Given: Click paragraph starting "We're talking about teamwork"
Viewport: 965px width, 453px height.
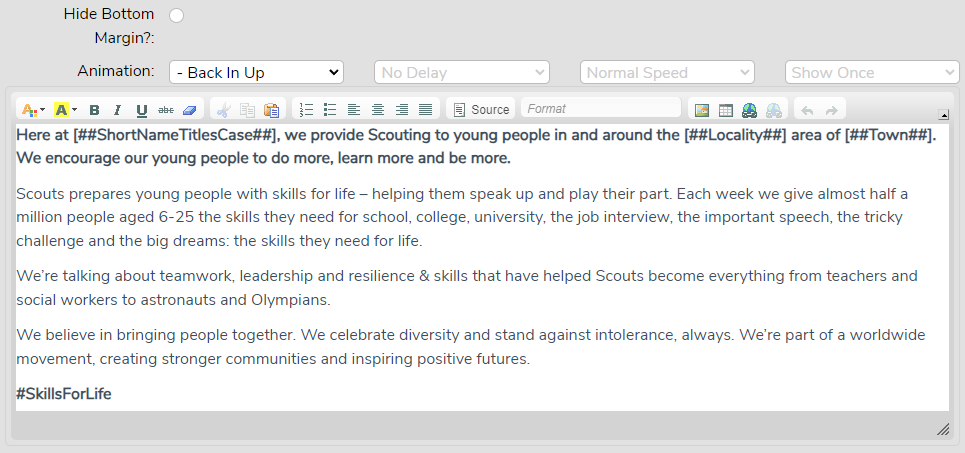Looking at the screenshot, I should [466, 288].
